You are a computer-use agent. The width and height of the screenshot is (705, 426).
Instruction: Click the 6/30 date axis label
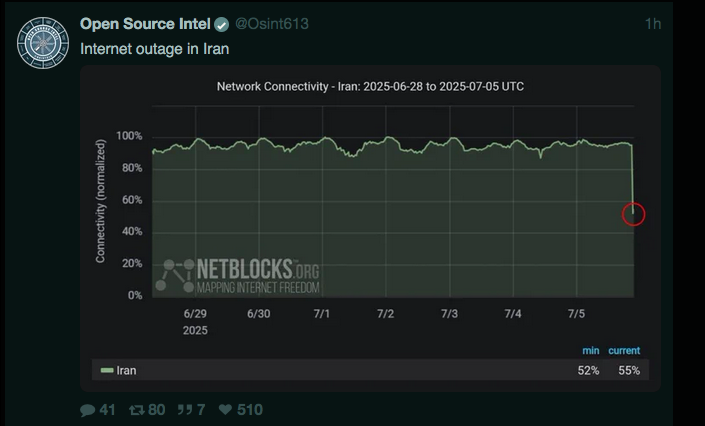point(259,314)
